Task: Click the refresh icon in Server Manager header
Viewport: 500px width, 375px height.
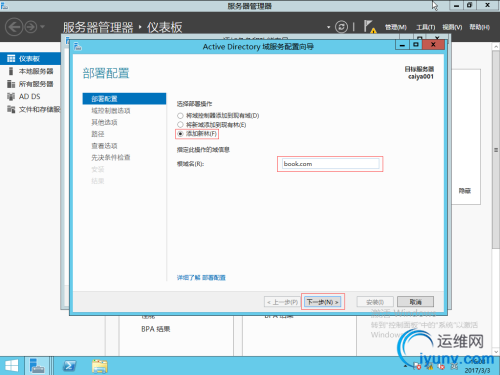Action: [x=341, y=27]
